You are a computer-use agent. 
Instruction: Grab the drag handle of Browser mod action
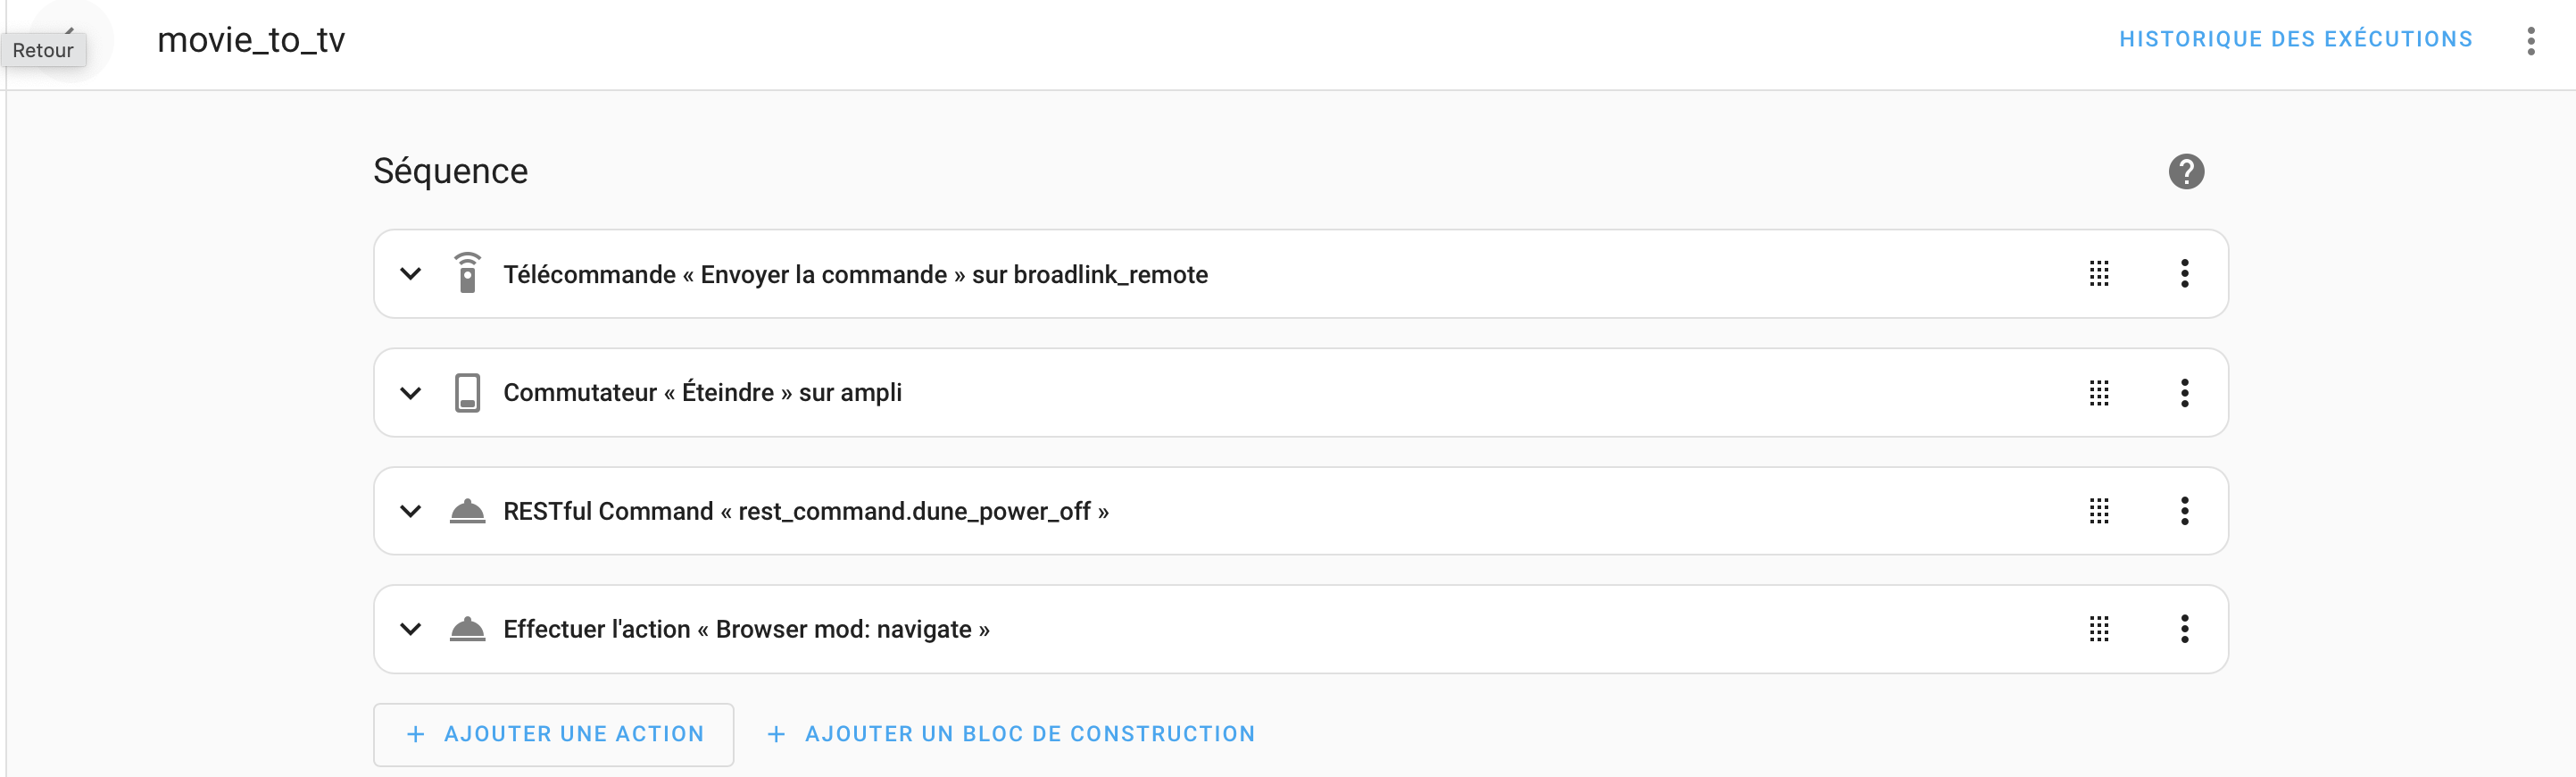click(x=2099, y=629)
